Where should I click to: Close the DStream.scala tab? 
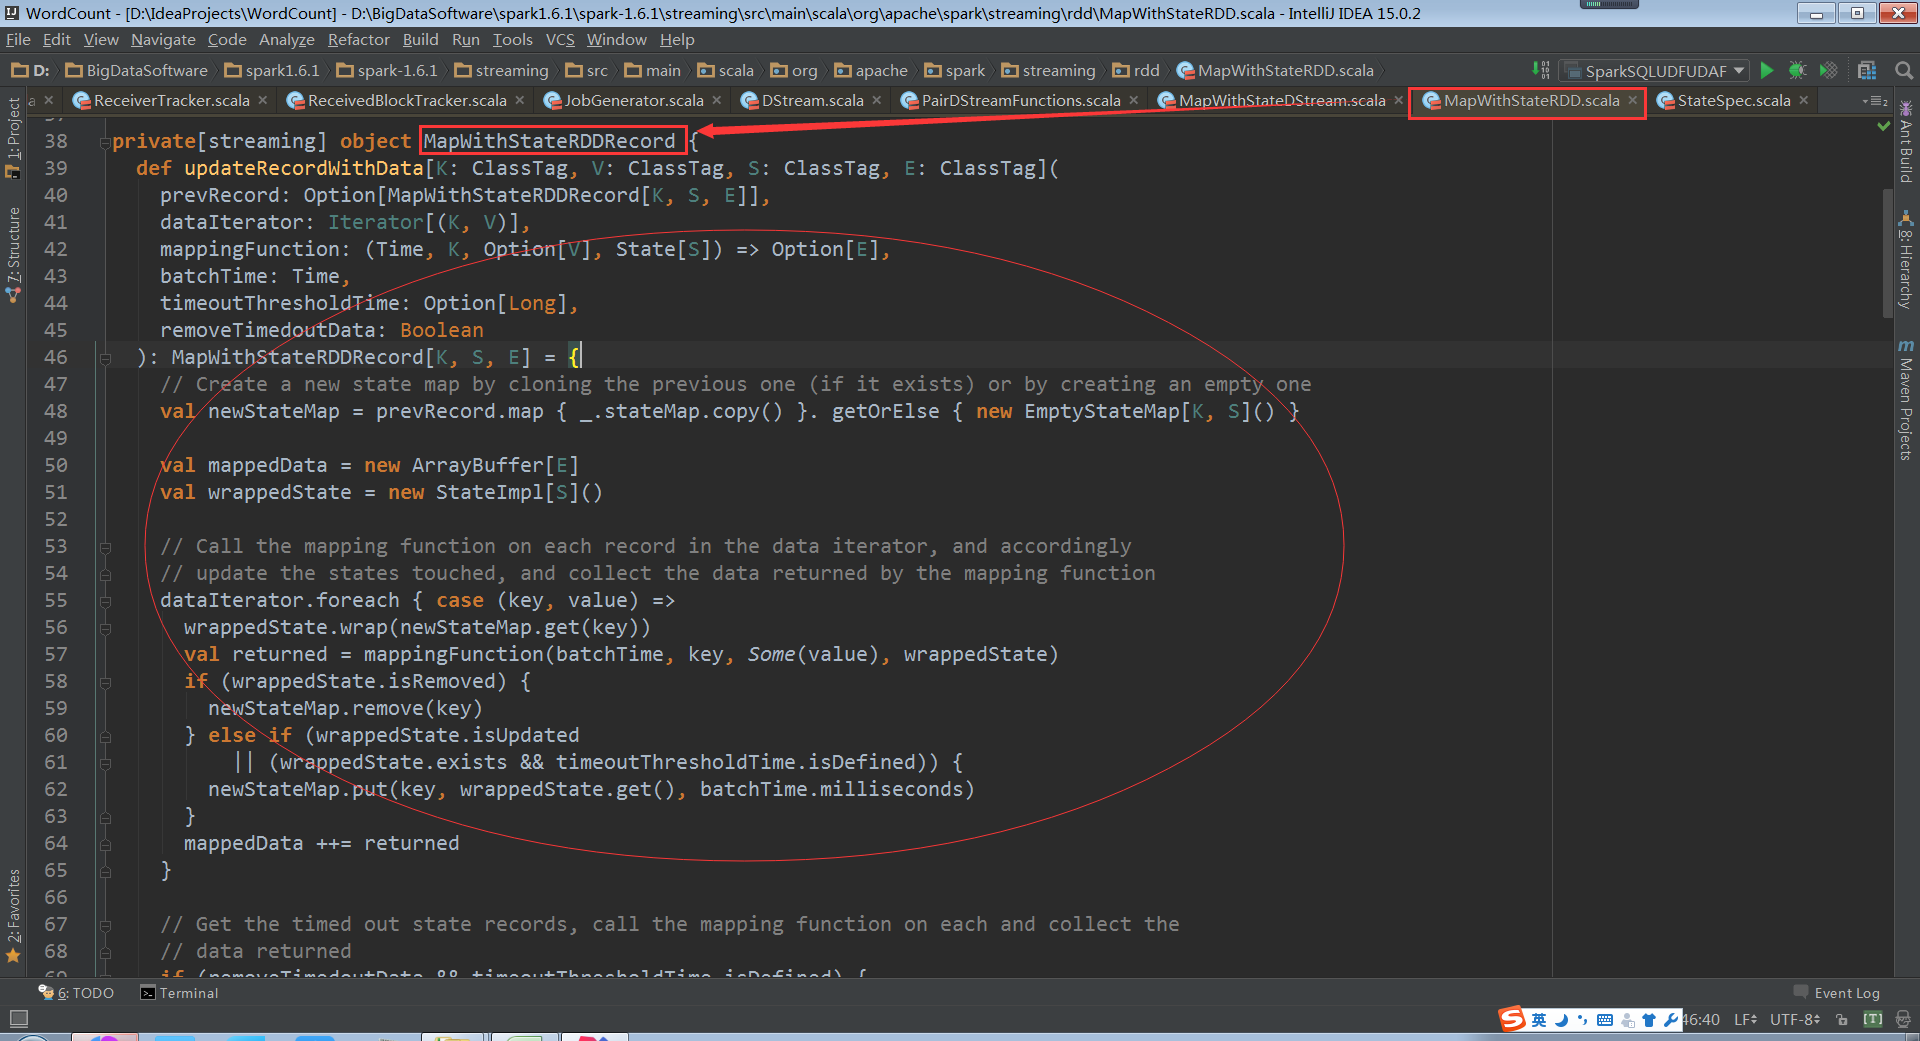877,100
